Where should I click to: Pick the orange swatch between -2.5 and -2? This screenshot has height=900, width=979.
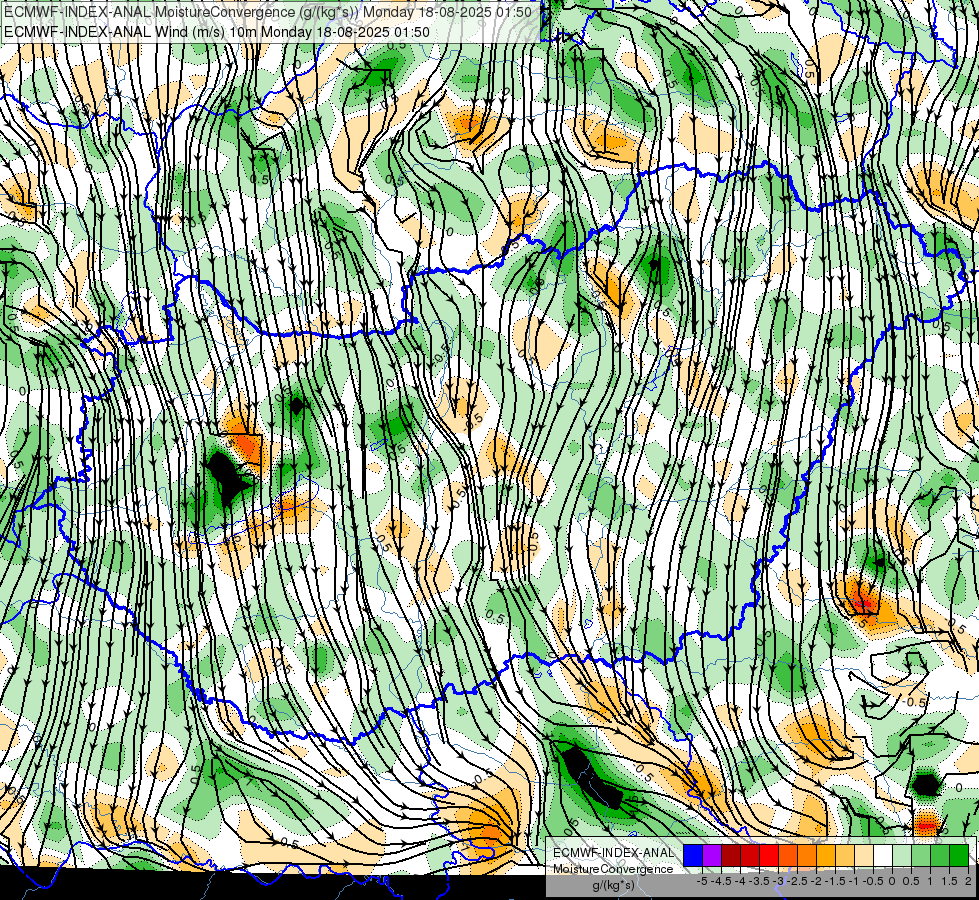click(x=807, y=856)
